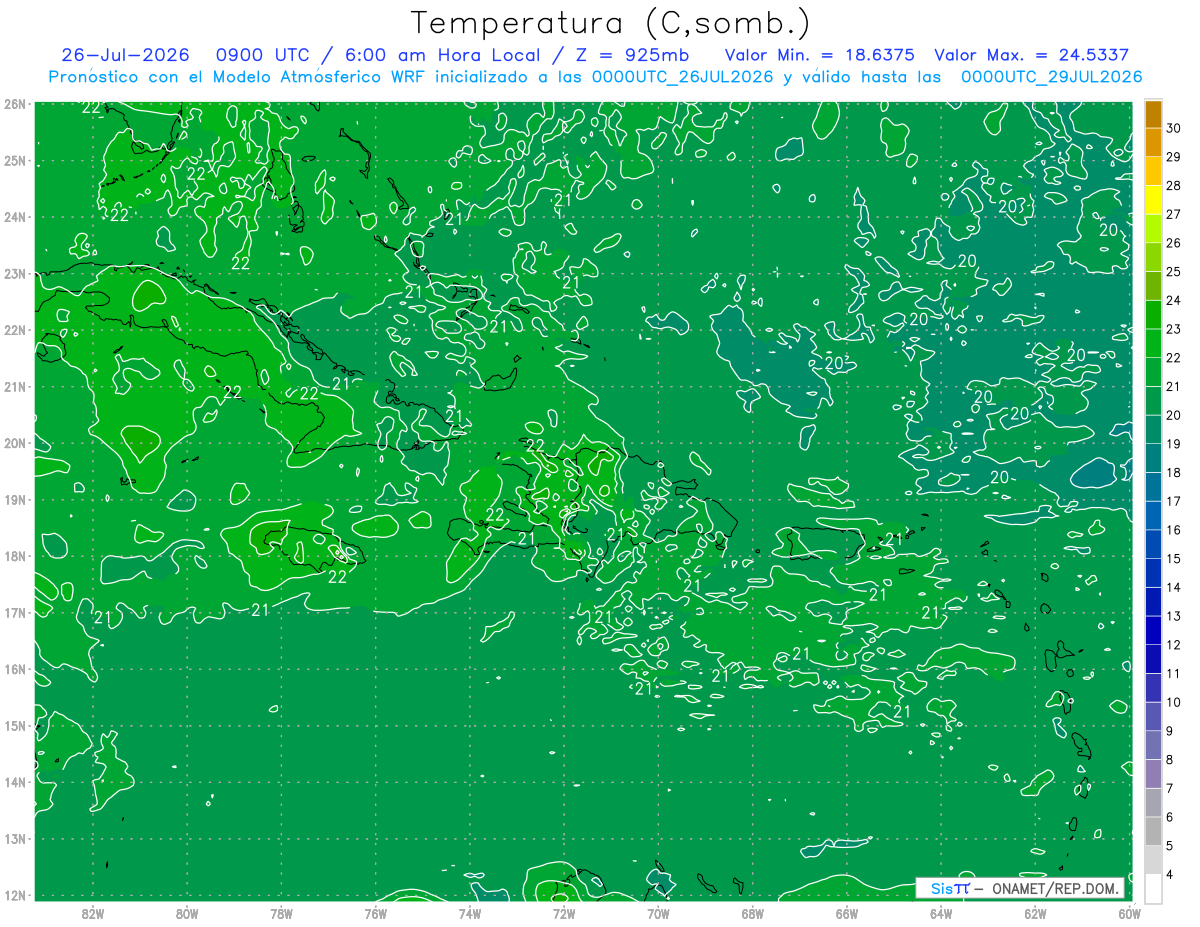Image resolution: width=1200 pixels, height=927 pixels.
Task: Click the 82W longitude axis label
Action: click(x=92, y=913)
